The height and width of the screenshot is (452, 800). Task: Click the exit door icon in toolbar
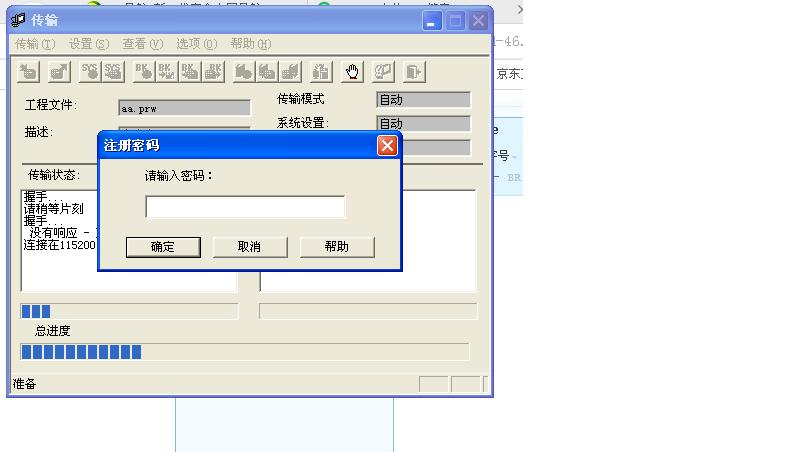414,71
